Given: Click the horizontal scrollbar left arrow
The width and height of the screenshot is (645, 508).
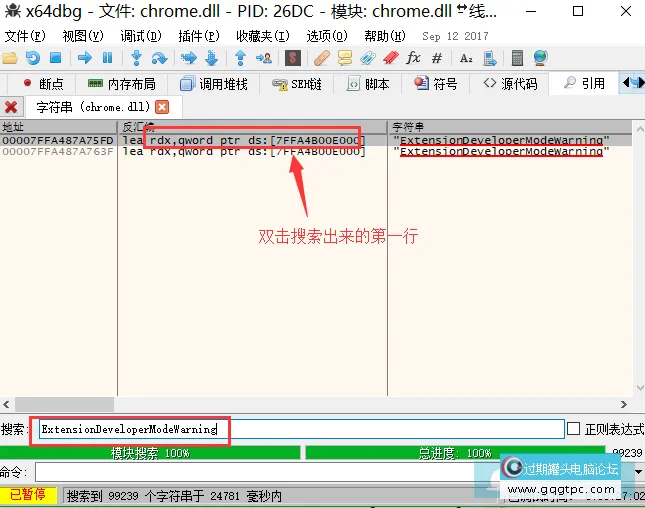Looking at the screenshot, I should click(6, 404).
